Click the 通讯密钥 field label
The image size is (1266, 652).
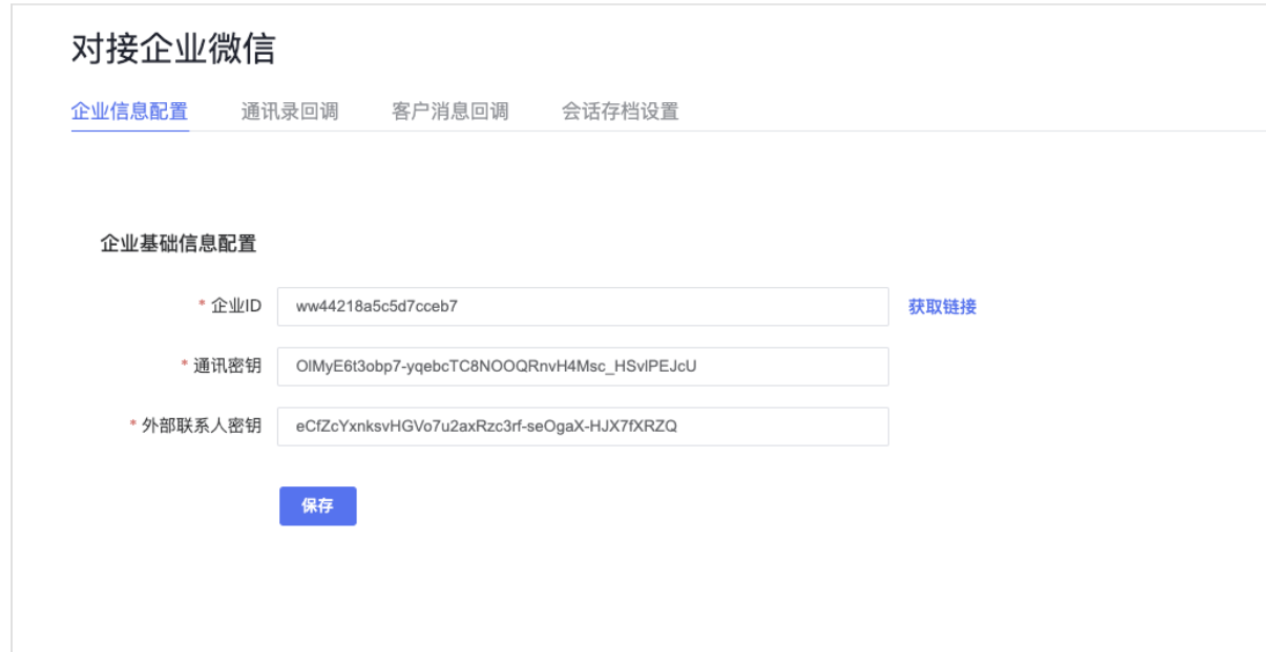point(227,366)
